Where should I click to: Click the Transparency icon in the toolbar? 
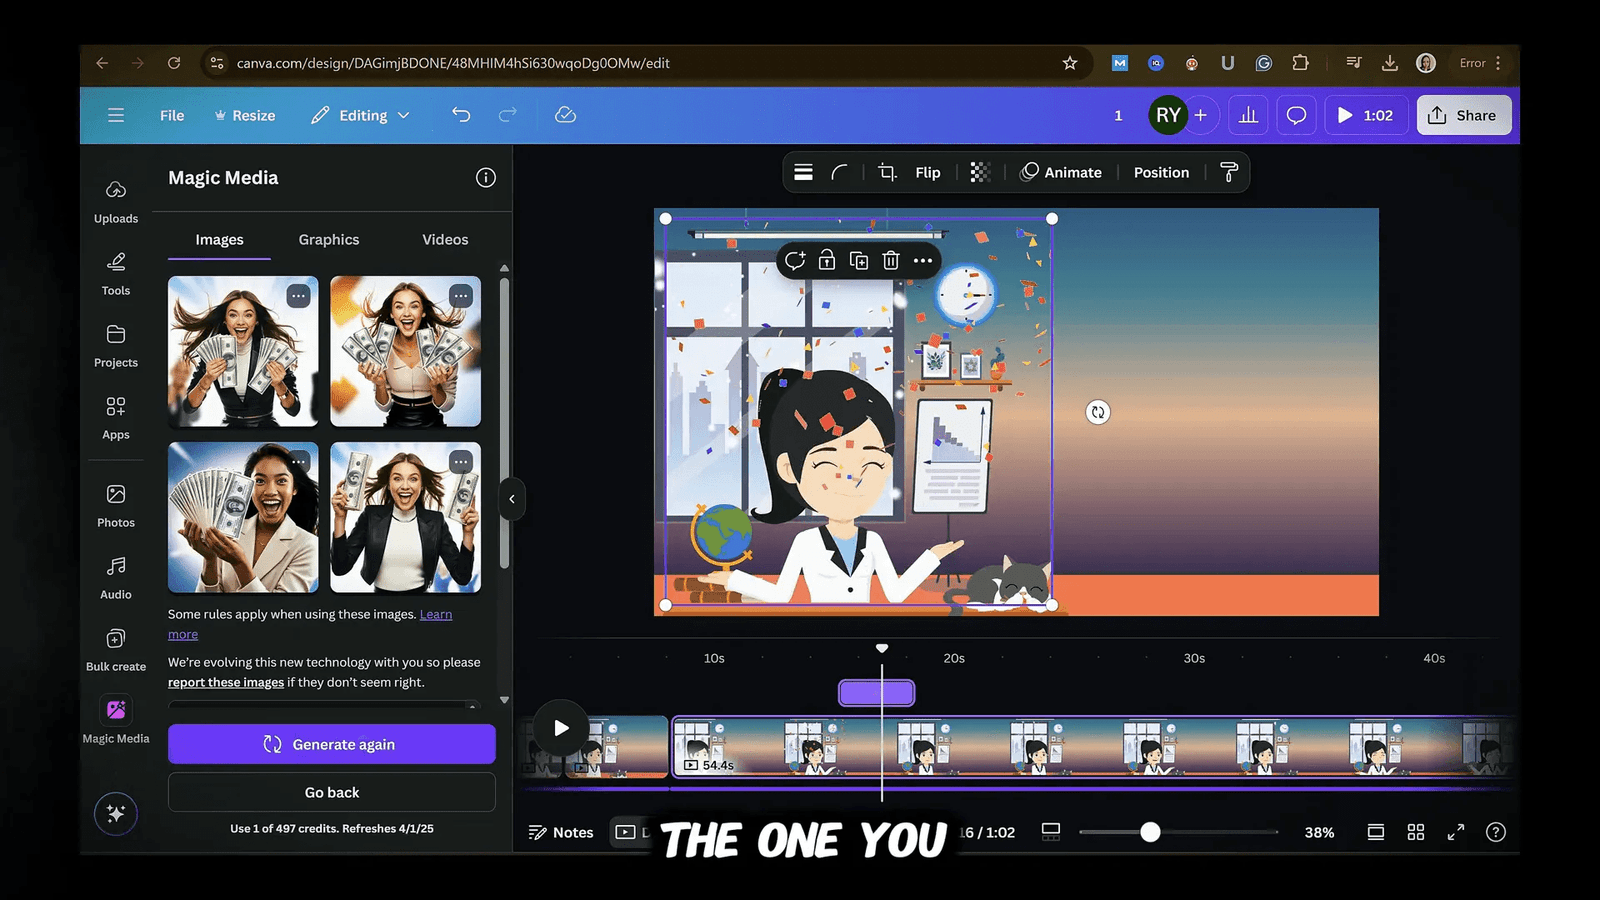tap(979, 172)
